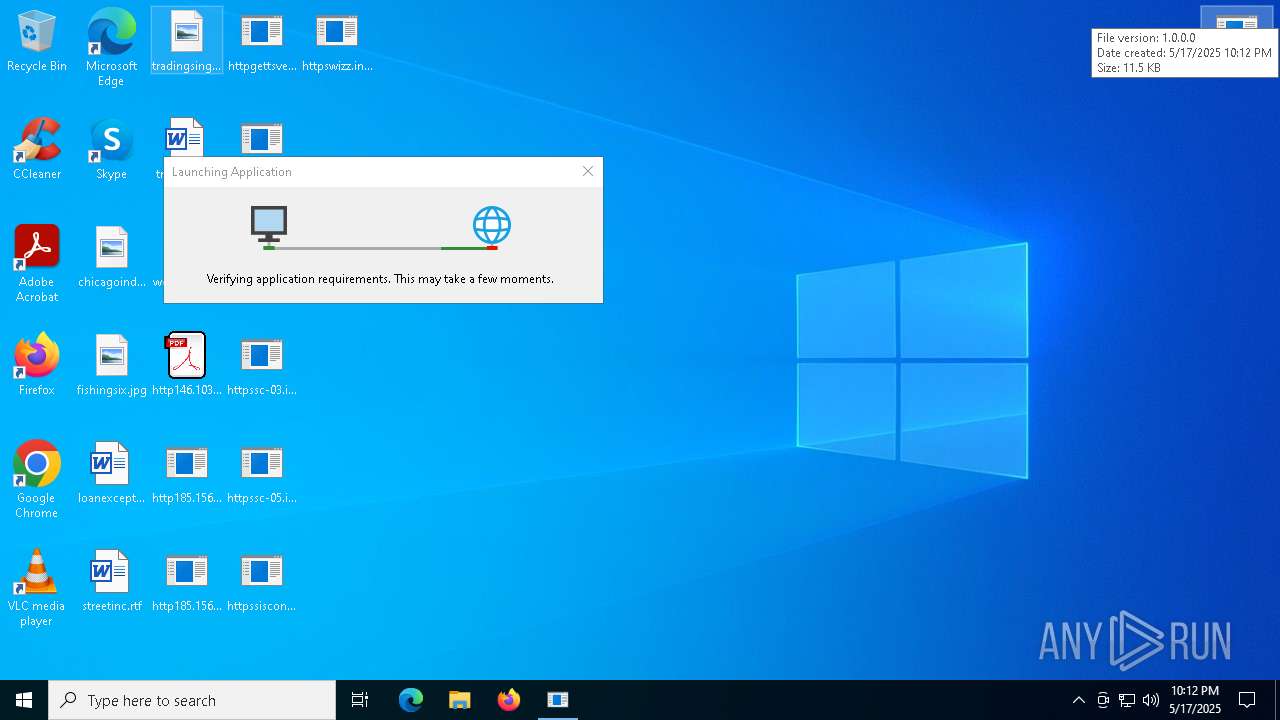This screenshot has width=1280, height=720.
Task: Click the 'Verifying application requirements' message text
Action: (x=380, y=279)
